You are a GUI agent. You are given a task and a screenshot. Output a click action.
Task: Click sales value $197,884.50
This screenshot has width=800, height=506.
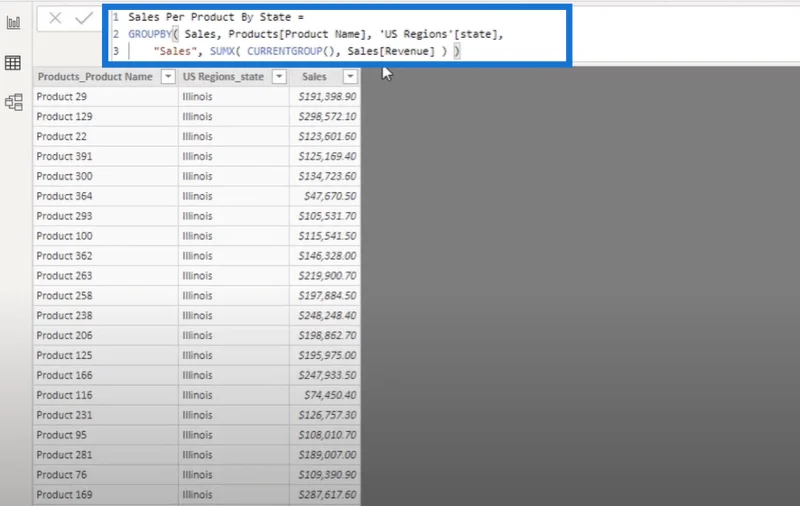[x=328, y=295]
